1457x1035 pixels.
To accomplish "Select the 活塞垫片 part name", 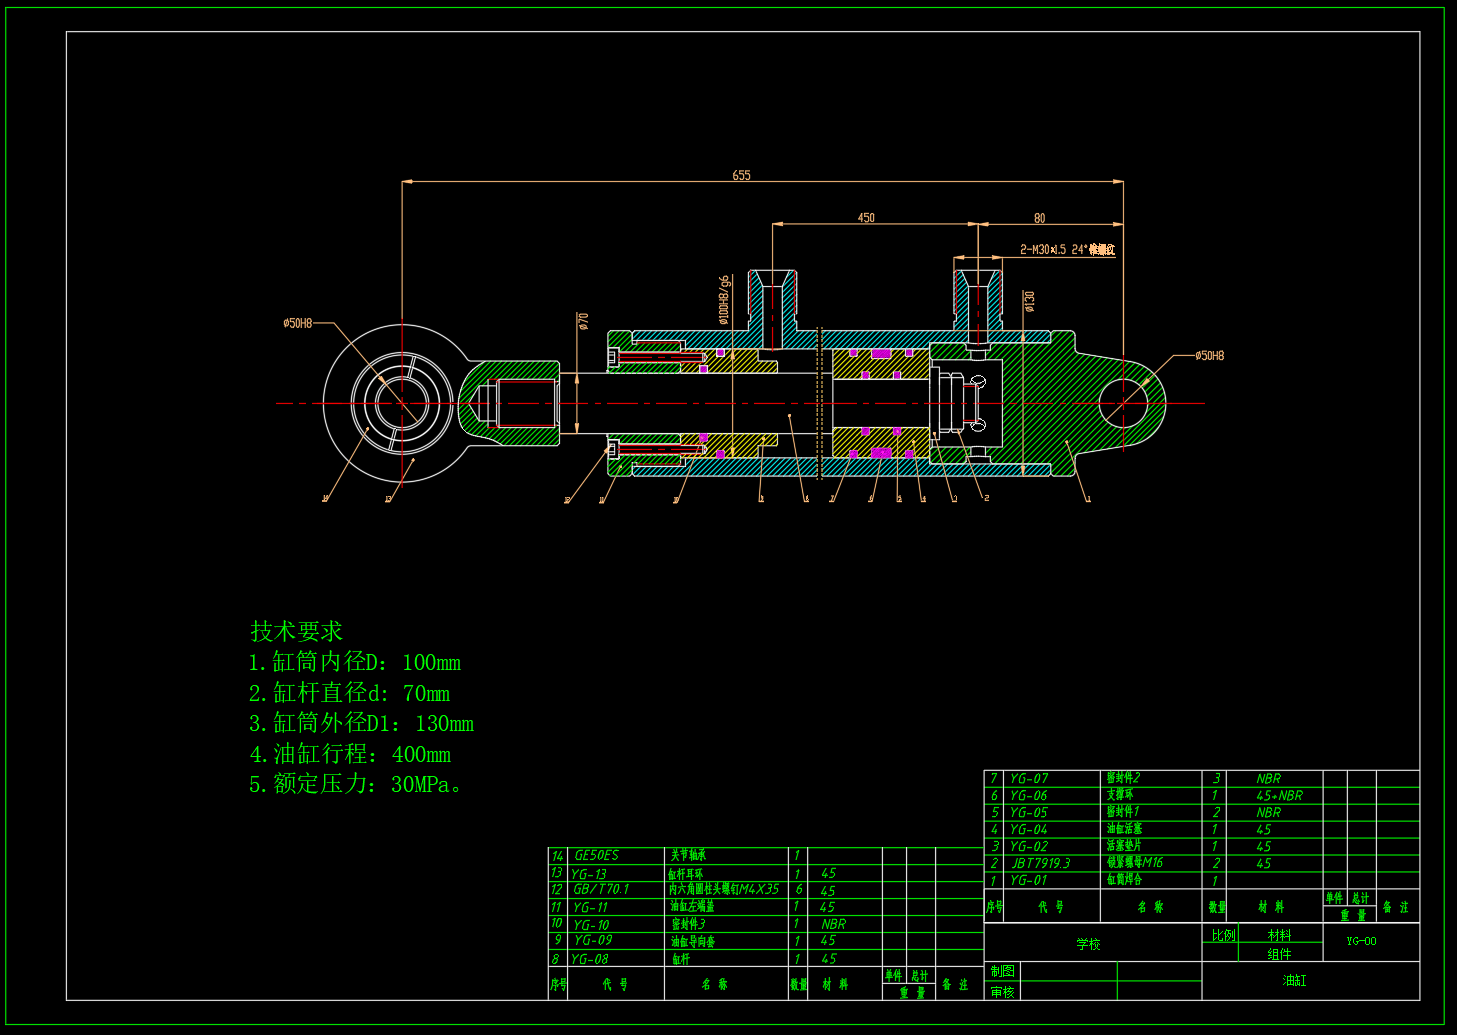I will [x=1124, y=845].
